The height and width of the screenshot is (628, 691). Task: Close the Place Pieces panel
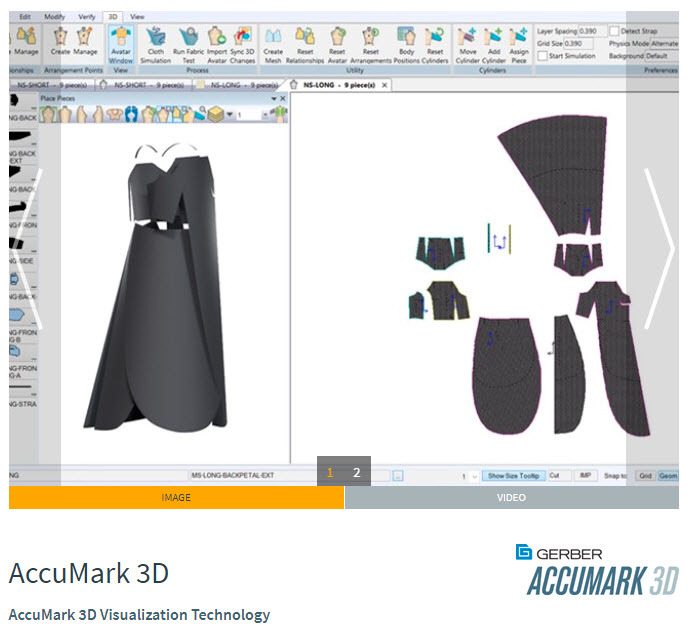283,98
